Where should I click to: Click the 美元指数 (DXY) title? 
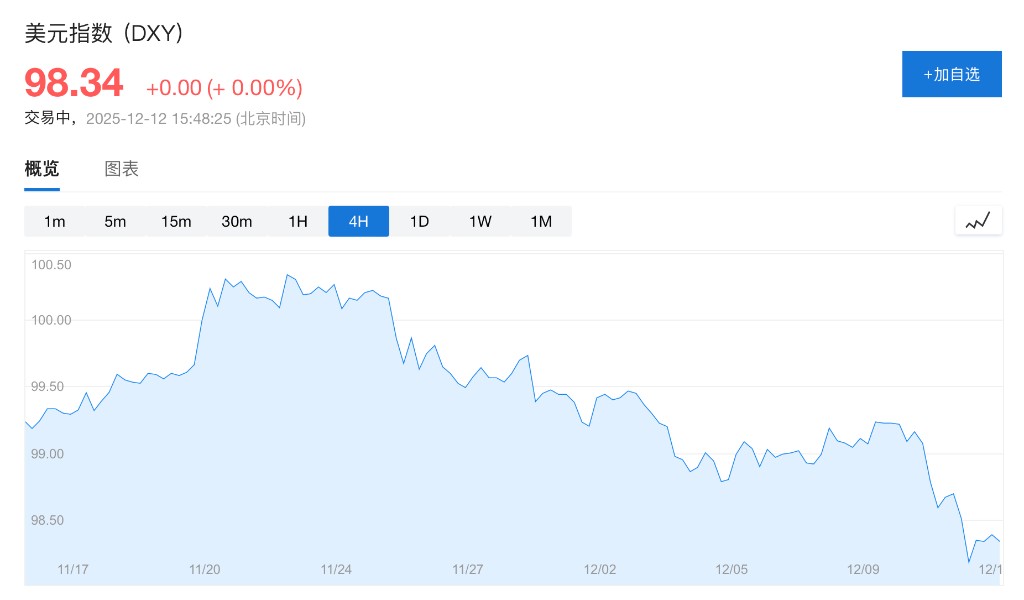coord(104,33)
